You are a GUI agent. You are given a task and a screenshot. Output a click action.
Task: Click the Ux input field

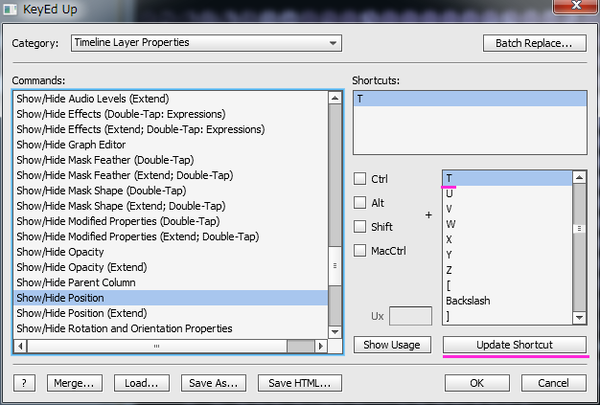click(410, 316)
